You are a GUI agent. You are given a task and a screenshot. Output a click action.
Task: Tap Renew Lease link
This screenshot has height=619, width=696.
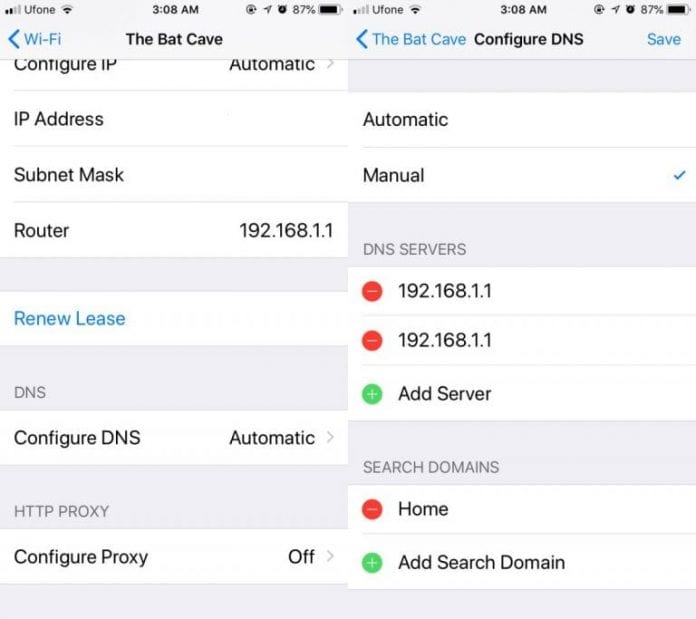[x=70, y=319]
